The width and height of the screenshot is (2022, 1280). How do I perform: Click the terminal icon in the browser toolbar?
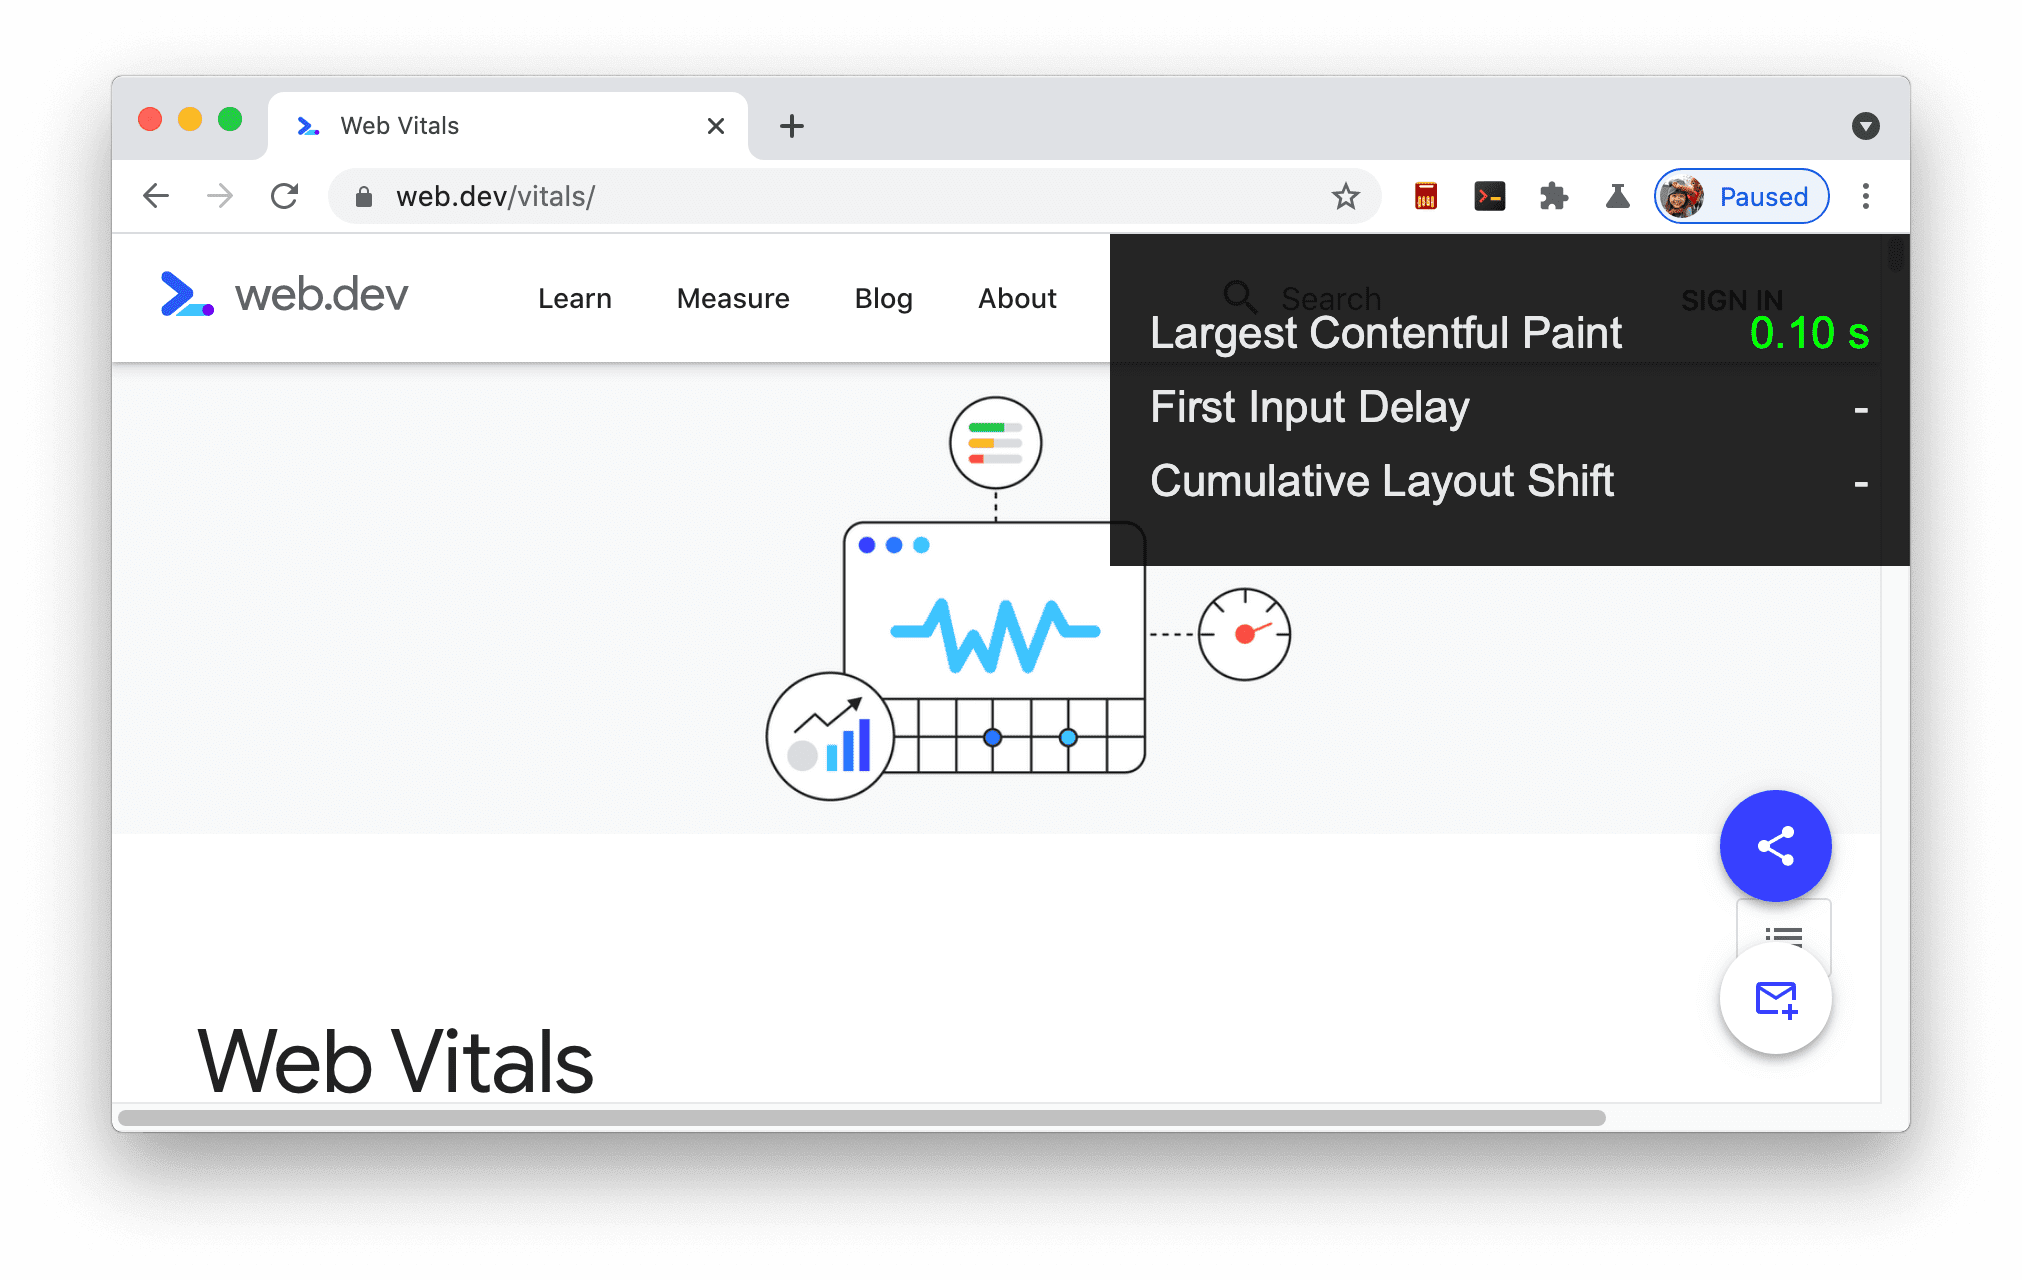pyautogui.click(x=1486, y=196)
